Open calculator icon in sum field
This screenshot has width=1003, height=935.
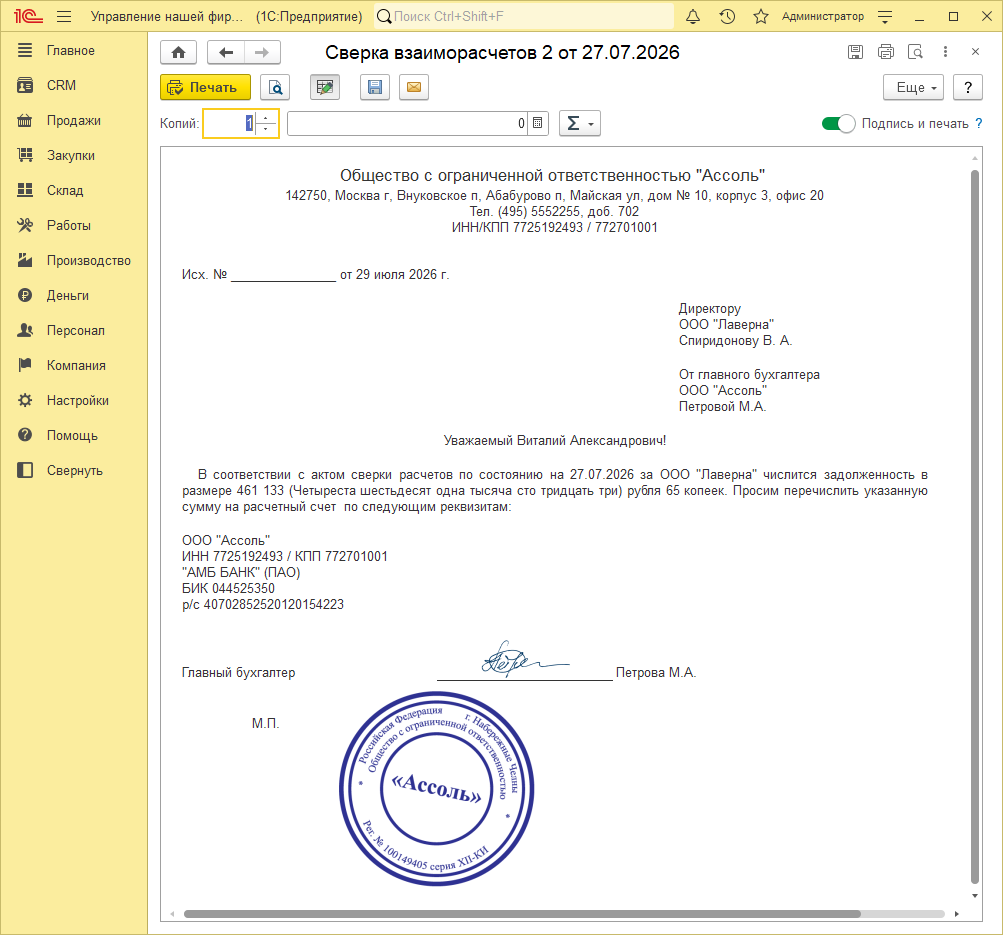(x=538, y=123)
